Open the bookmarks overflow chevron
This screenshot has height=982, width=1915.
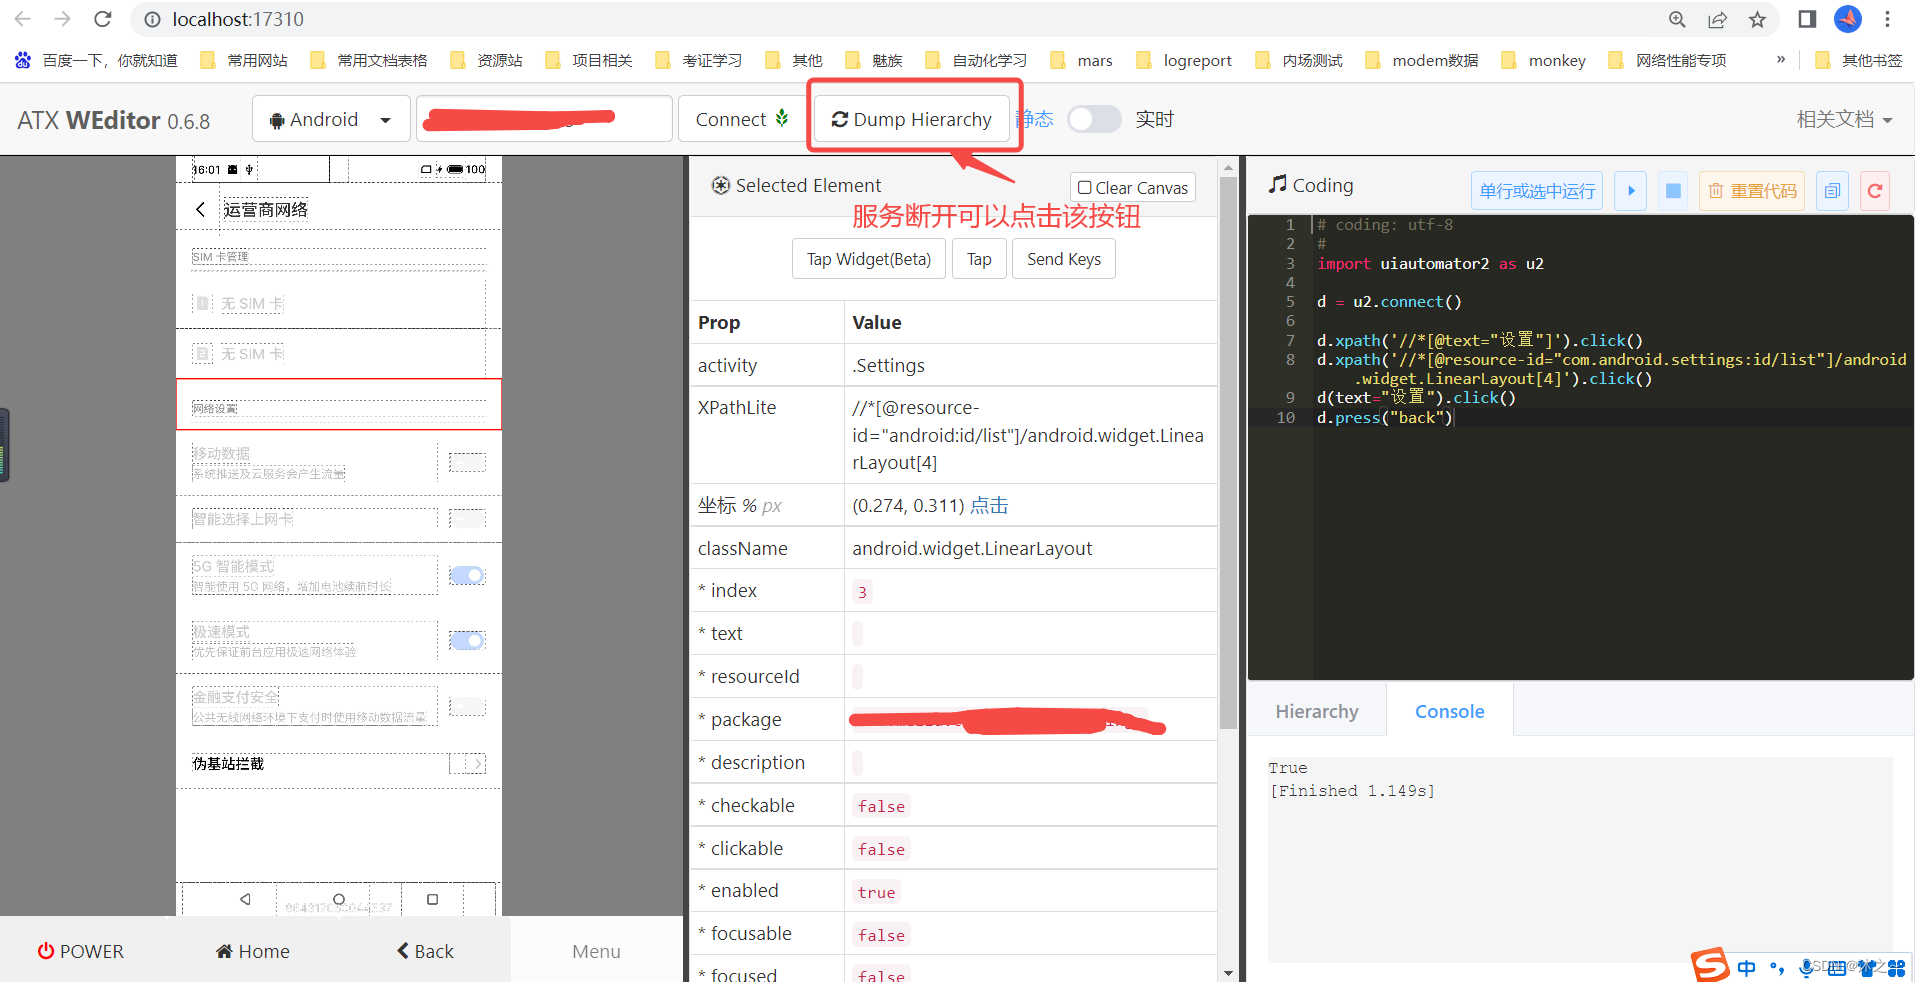[1780, 60]
